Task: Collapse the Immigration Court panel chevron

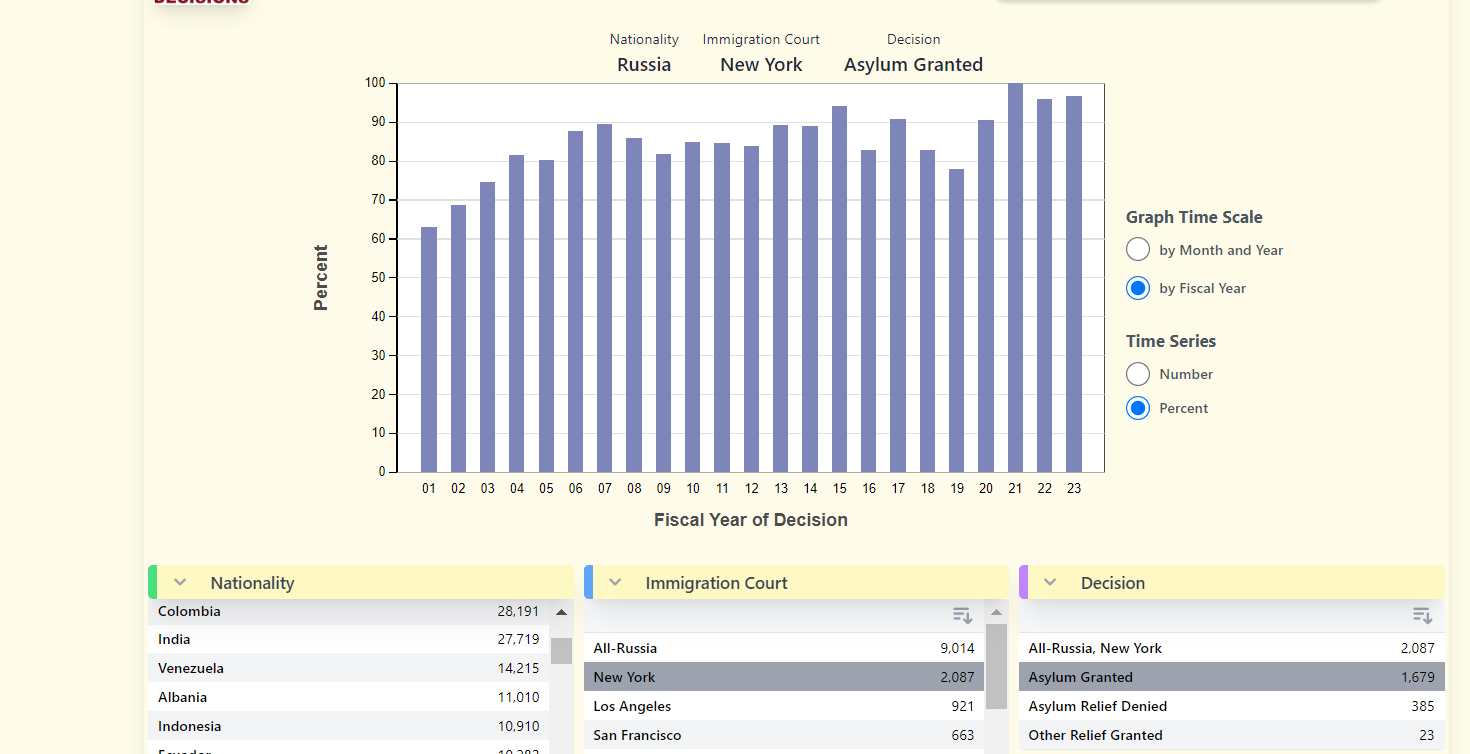Action: coord(615,583)
